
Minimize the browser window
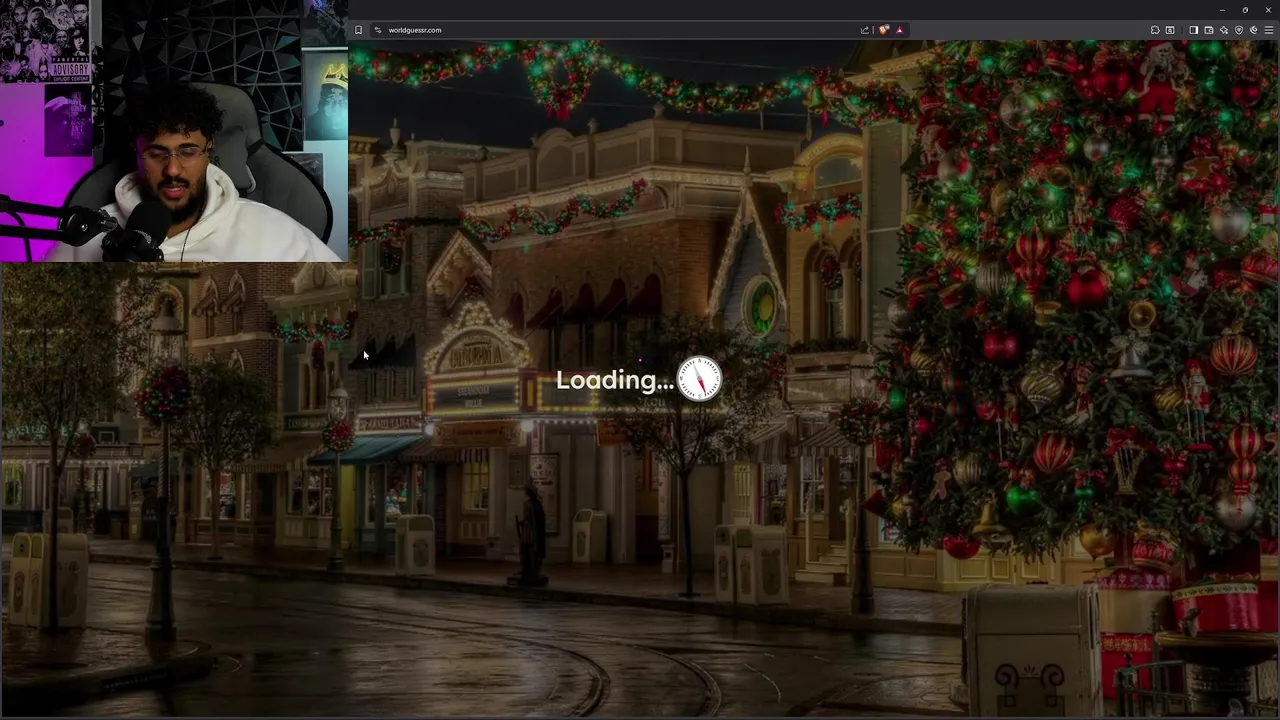click(x=1222, y=10)
